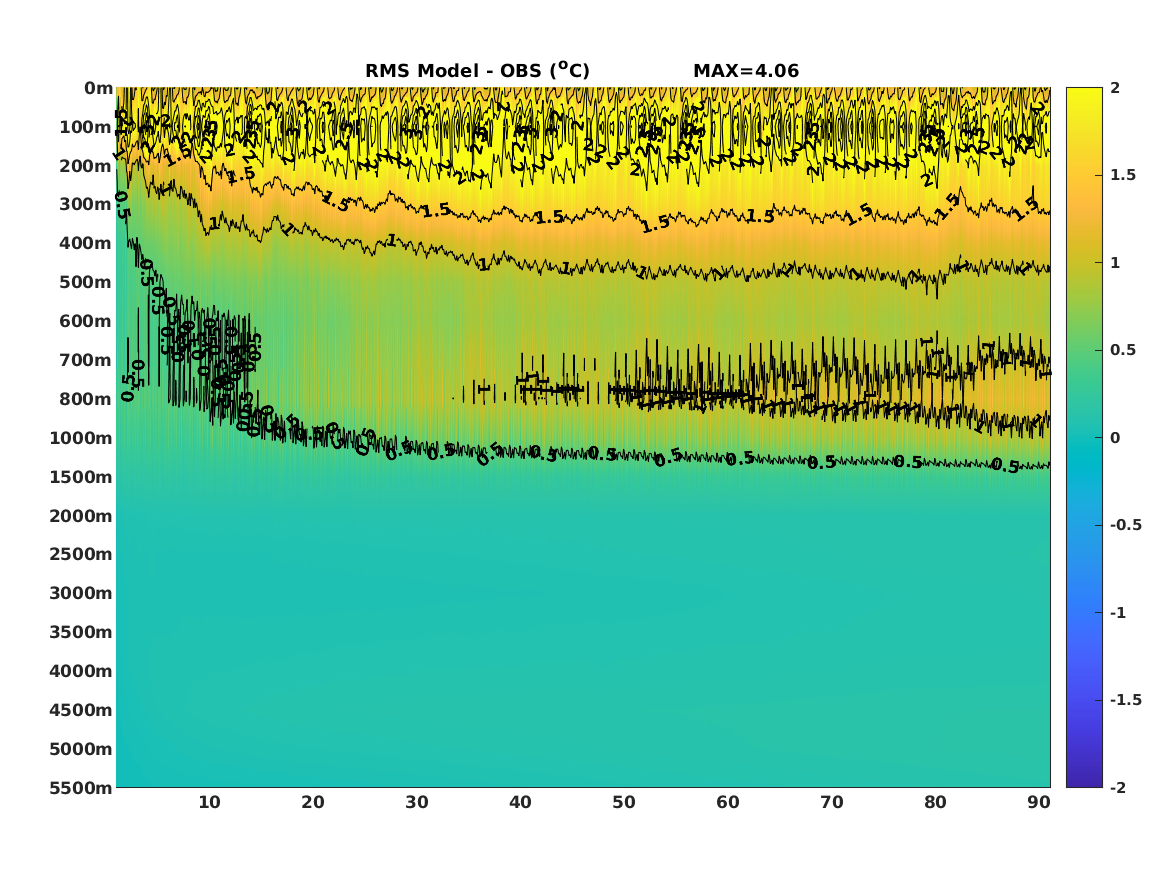Click x-axis tick label '60'
Viewport: 1167px width, 875px height.
[x=728, y=802]
